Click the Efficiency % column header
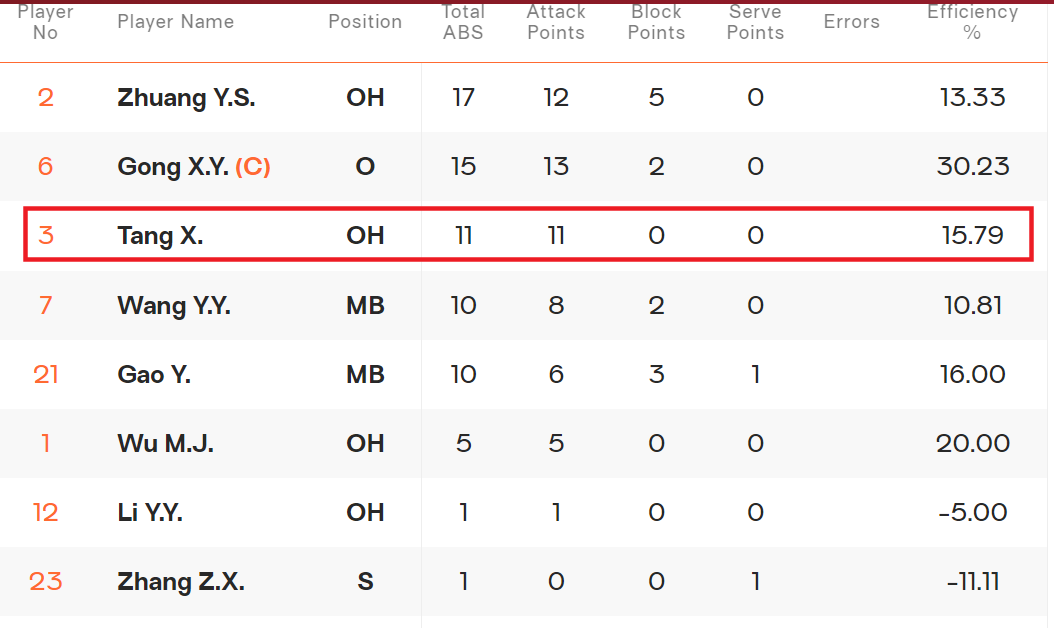 tap(972, 22)
